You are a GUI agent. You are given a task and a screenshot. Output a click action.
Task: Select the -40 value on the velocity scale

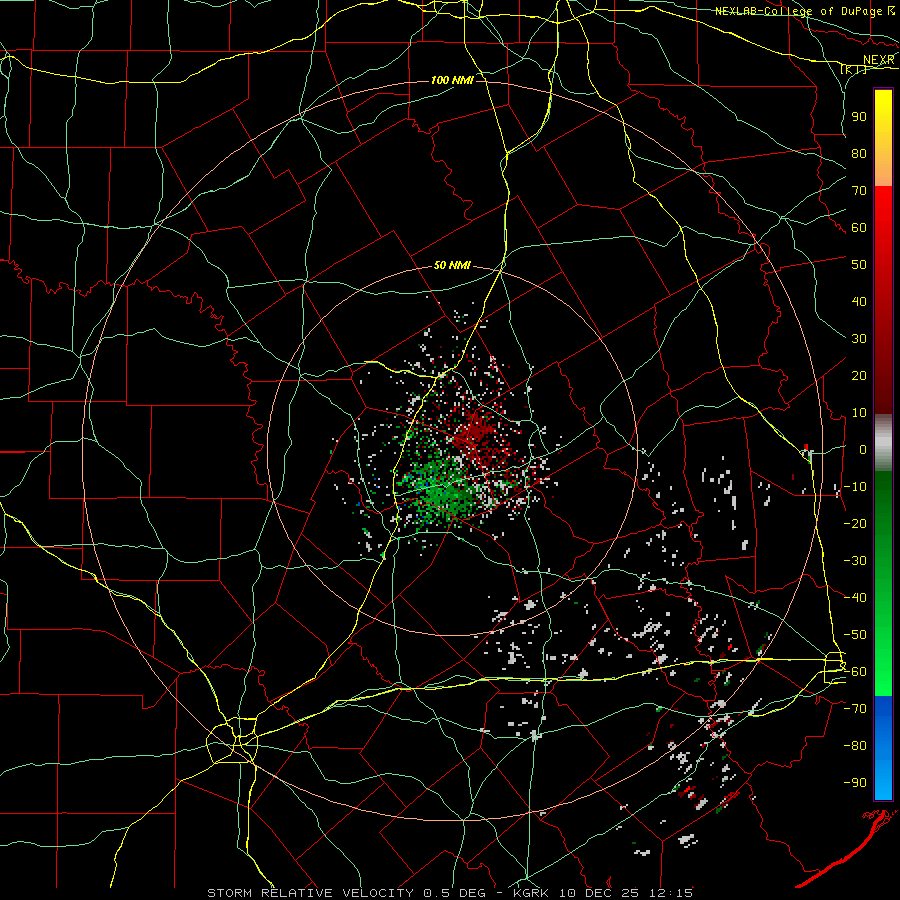coord(855,598)
